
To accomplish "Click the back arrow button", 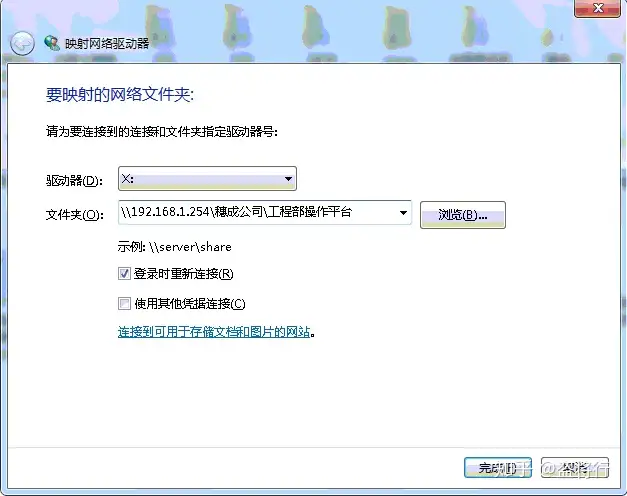I will pyautogui.click(x=22, y=43).
